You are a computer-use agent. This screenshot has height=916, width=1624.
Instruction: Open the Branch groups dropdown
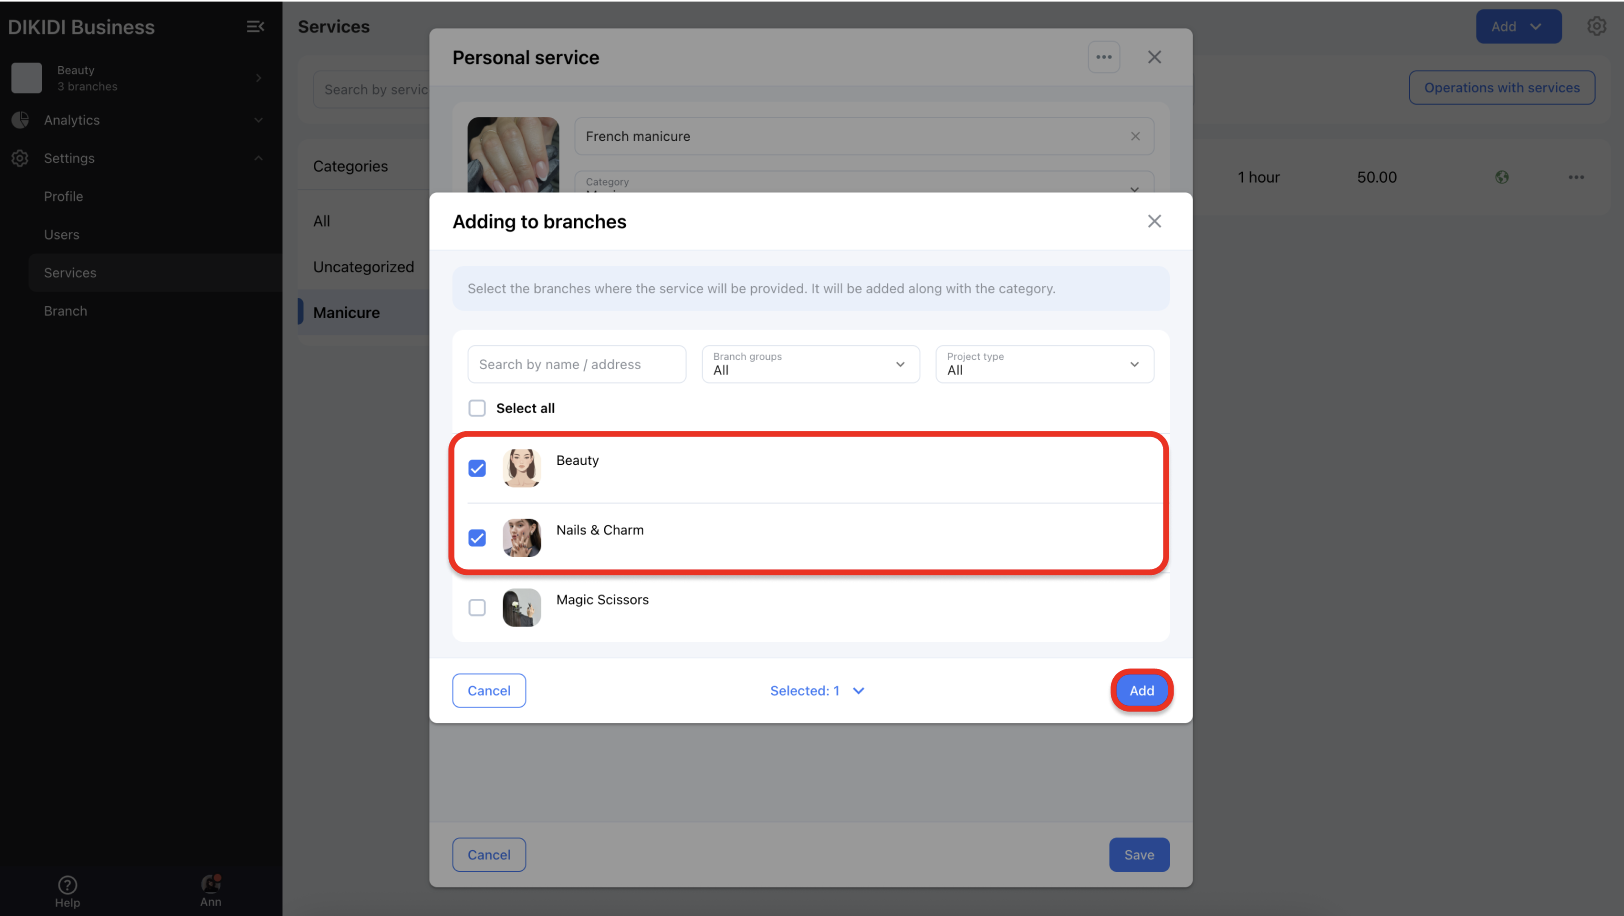tap(810, 364)
